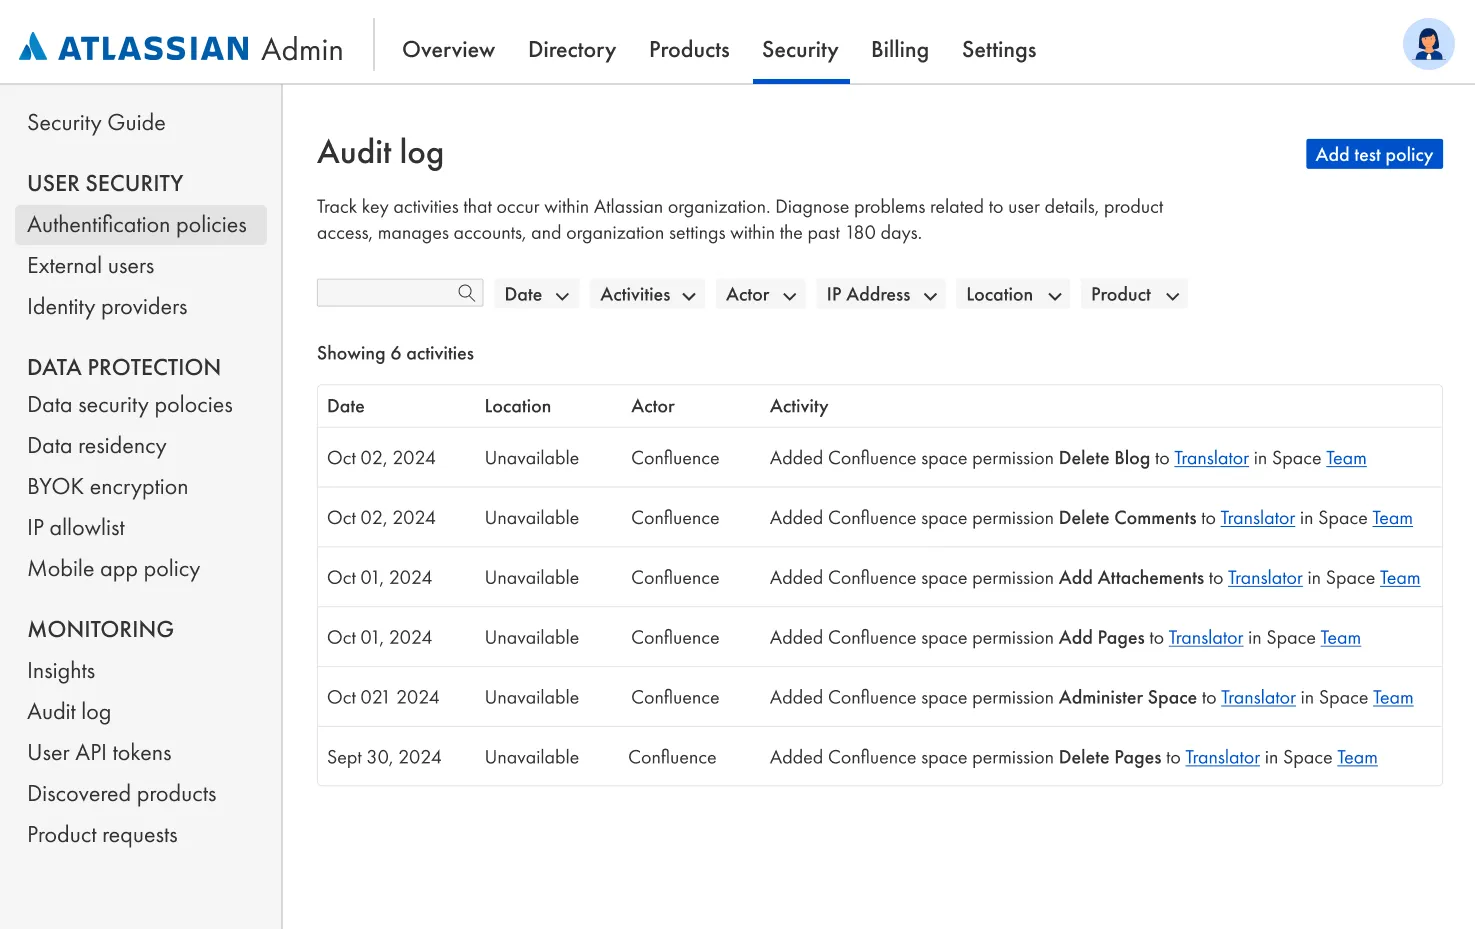The width and height of the screenshot is (1475, 929).
Task: Open the Billing tab
Action: pyautogui.click(x=900, y=50)
